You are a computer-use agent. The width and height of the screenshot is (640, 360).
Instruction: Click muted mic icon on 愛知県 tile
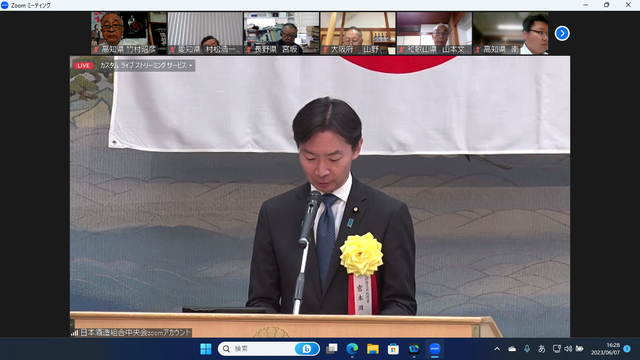pyautogui.click(x=172, y=50)
